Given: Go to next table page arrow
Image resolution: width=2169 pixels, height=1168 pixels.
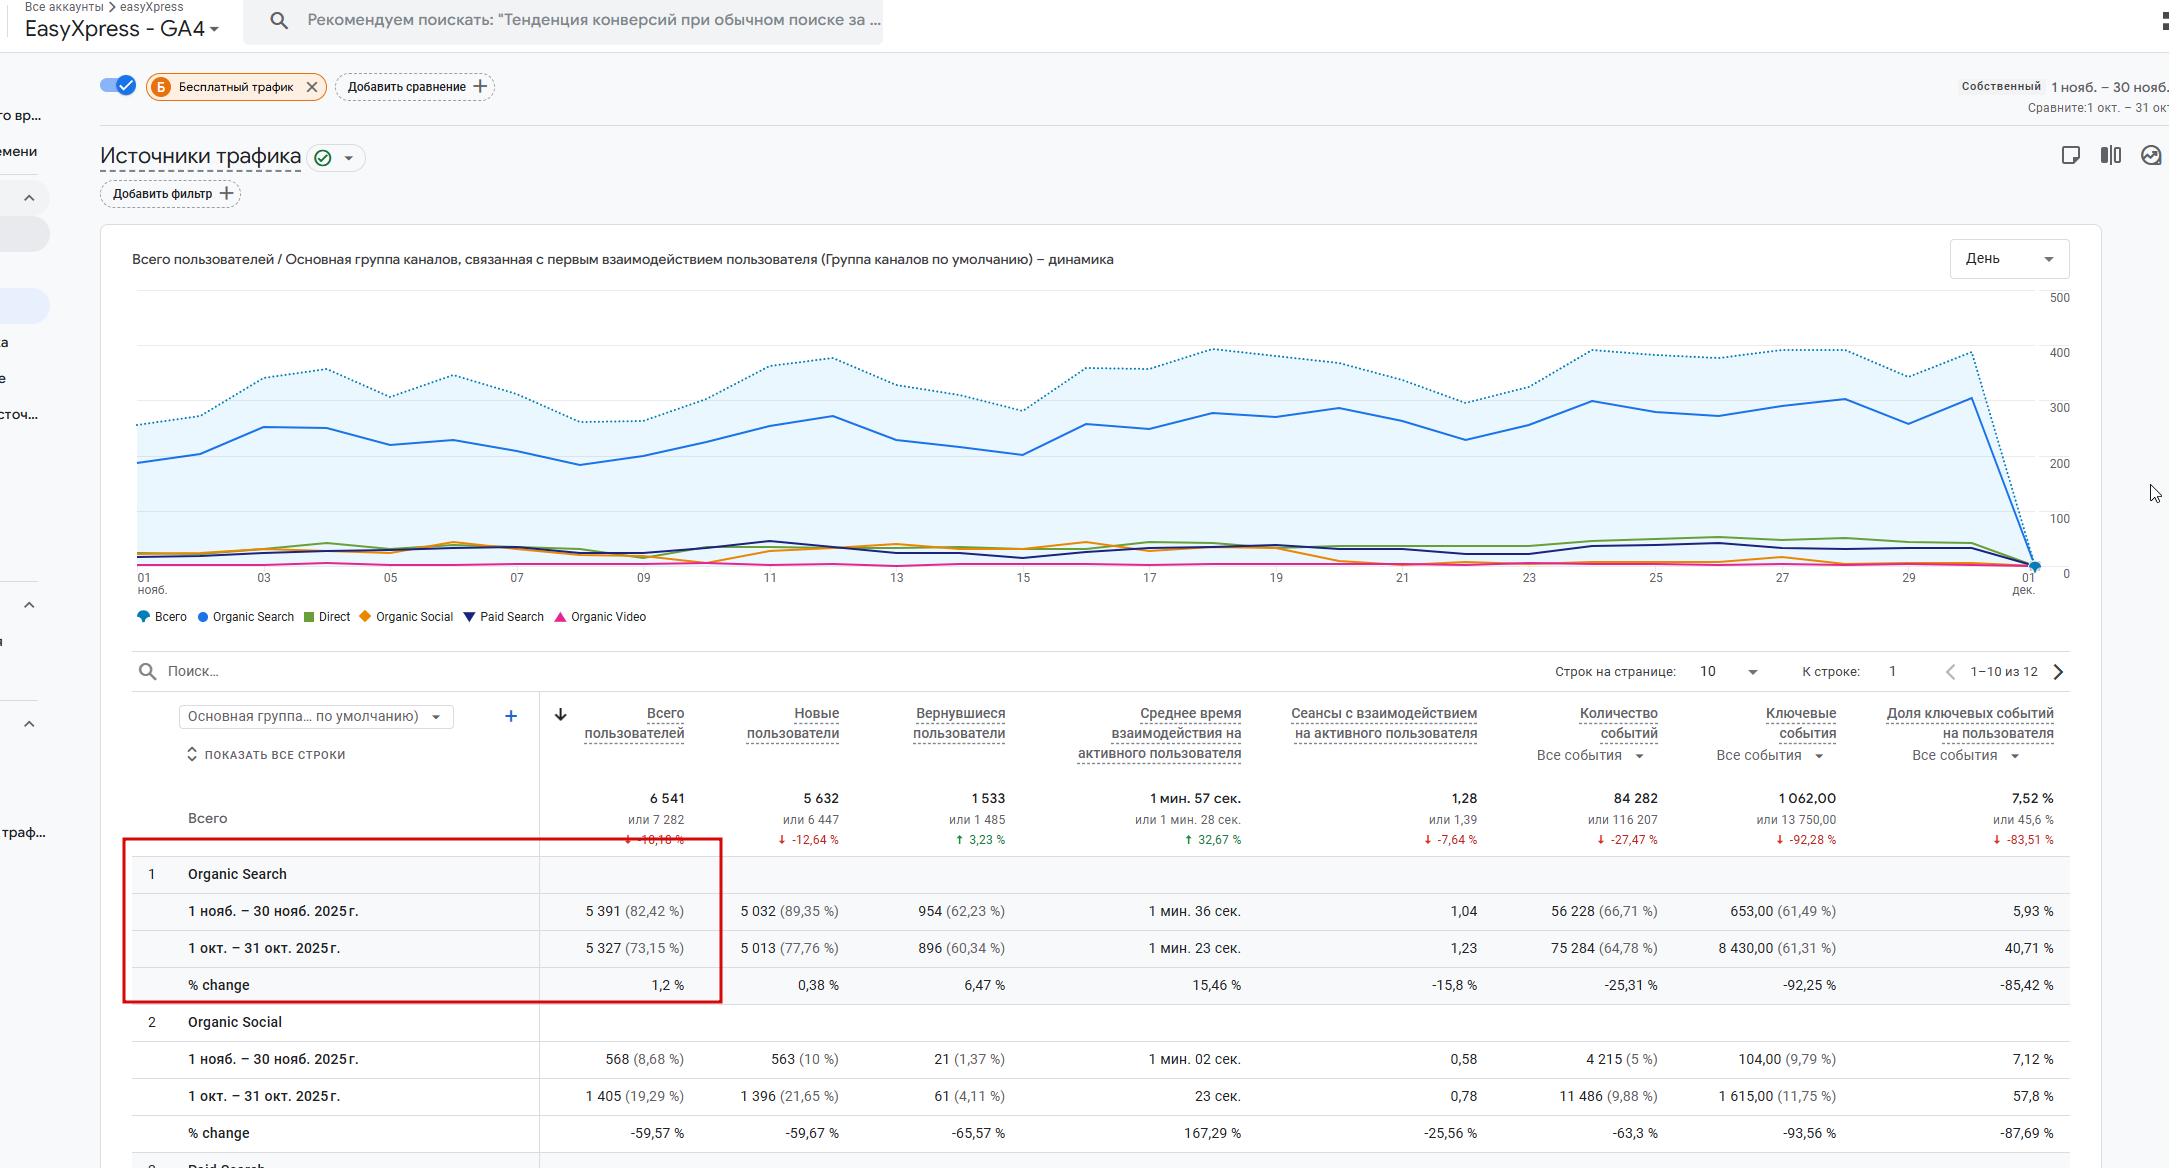Looking at the screenshot, I should click(2058, 672).
